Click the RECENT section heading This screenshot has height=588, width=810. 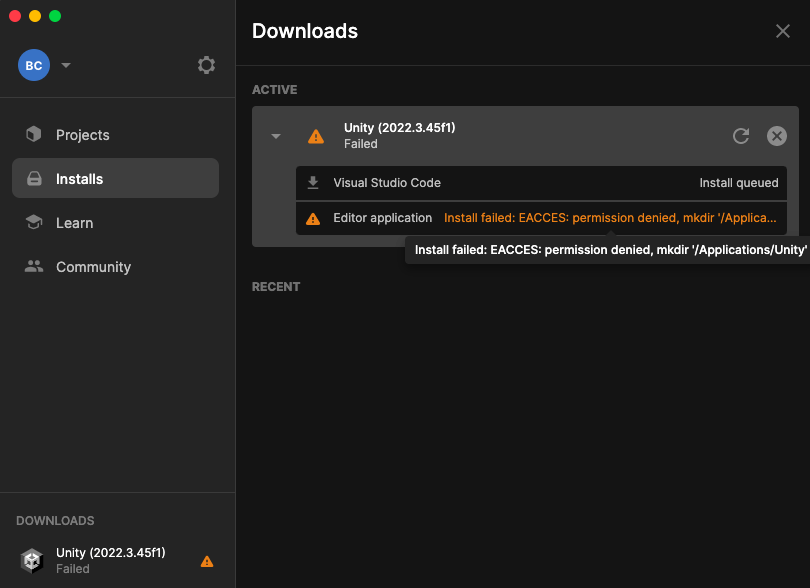click(276, 287)
